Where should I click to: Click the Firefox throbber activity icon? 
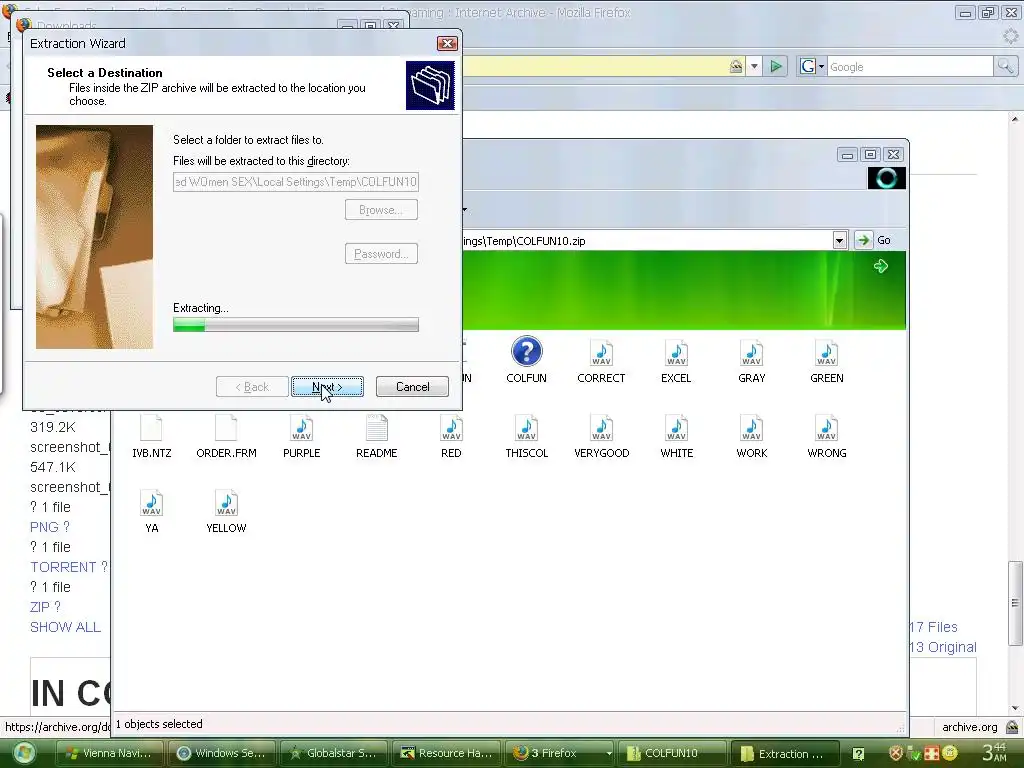pos(1010,36)
